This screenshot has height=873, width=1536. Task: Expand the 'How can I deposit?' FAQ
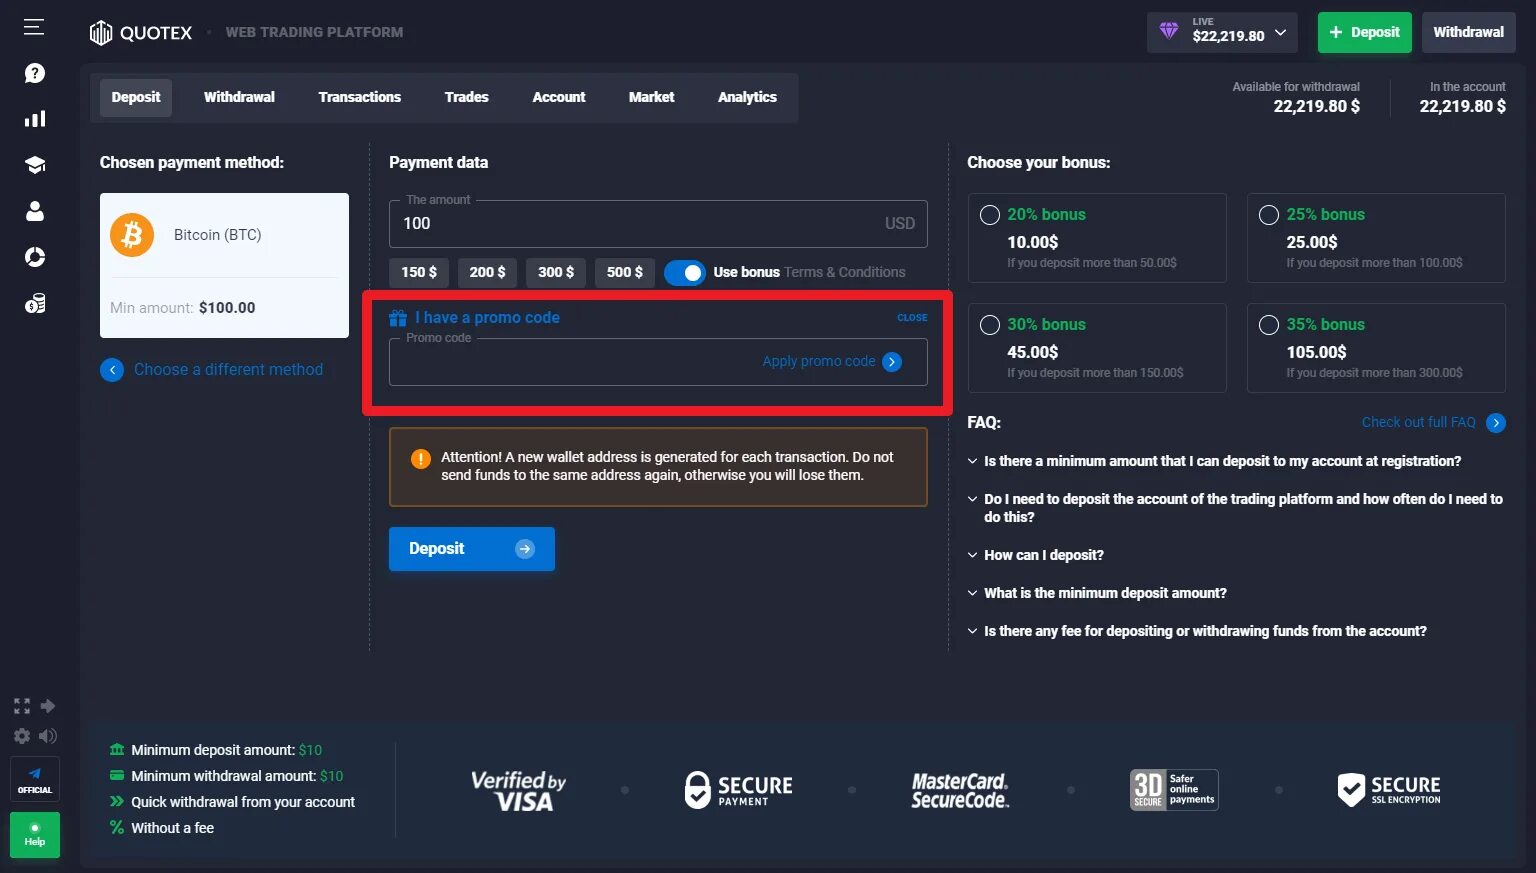[1035, 555]
